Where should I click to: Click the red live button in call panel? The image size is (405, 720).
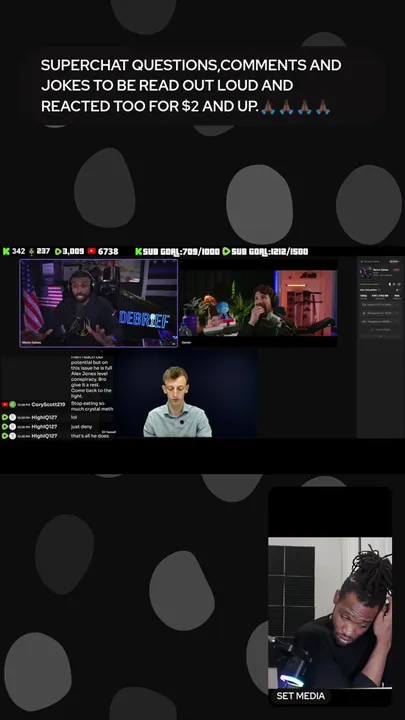pyautogui.click(x=396, y=270)
